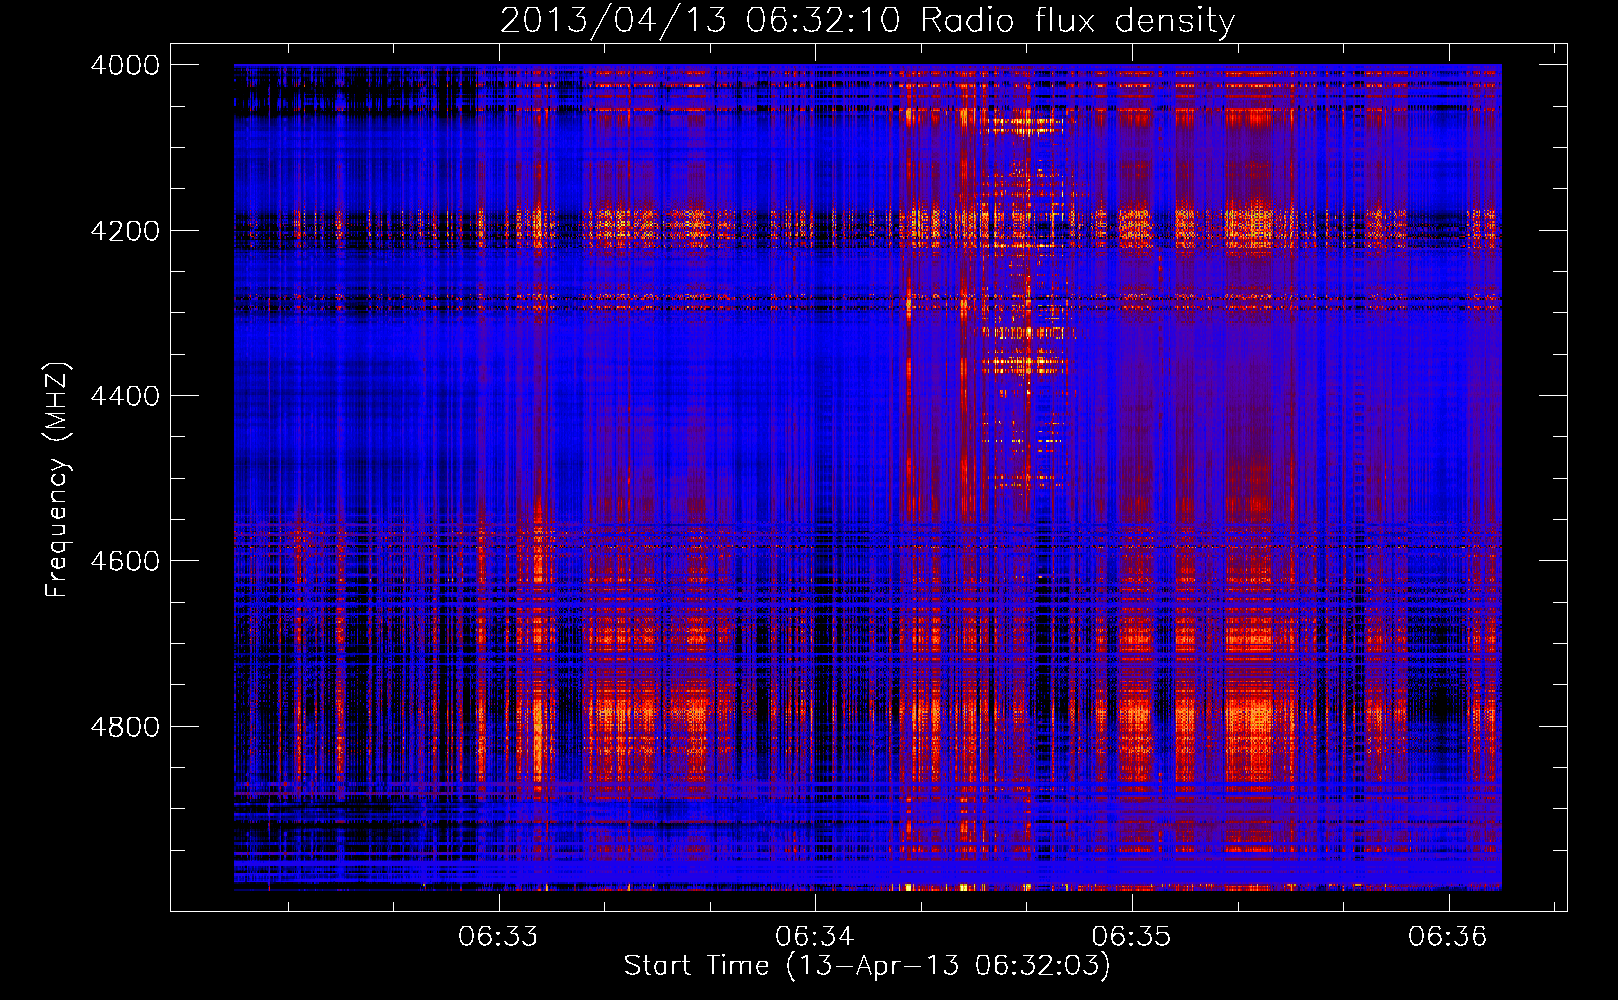Click the 06:34 time axis label
The height and width of the screenshot is (1000, 1618).
tap(815, 937)
